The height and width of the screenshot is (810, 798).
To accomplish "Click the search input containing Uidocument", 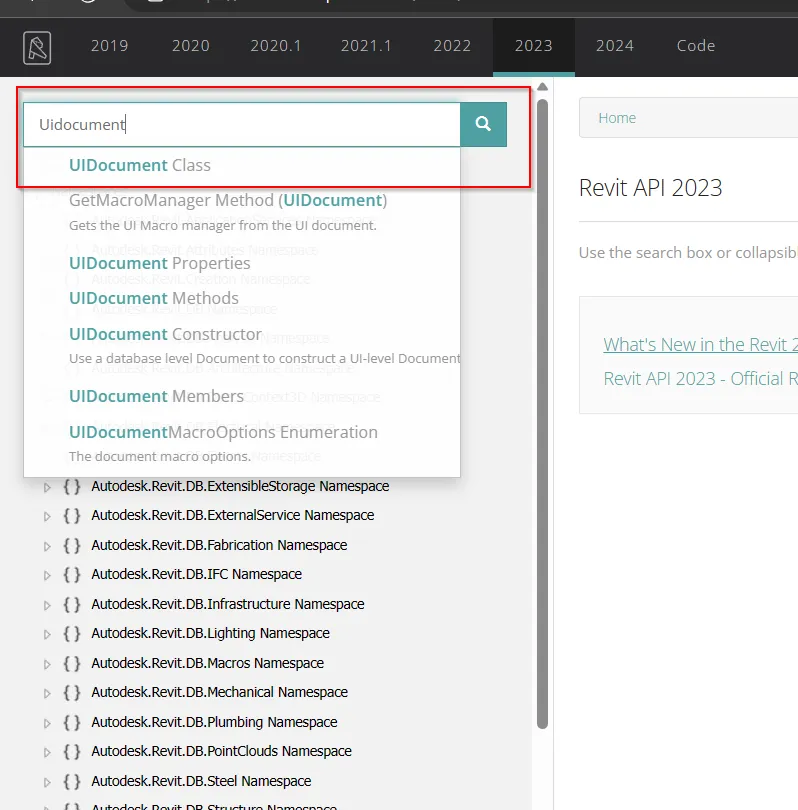I will 242,124.
